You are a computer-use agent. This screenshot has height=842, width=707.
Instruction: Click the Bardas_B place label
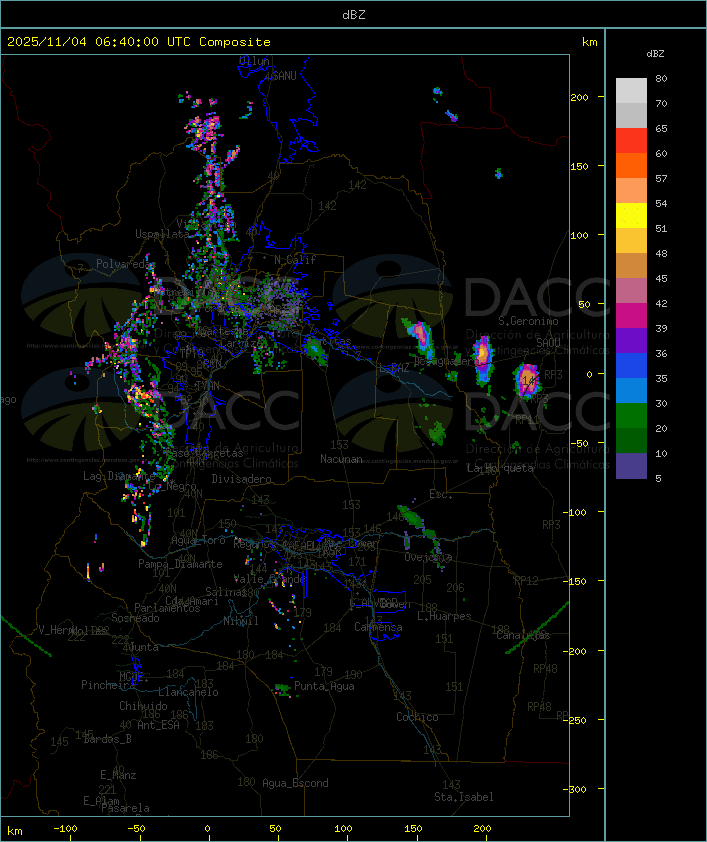107,739
